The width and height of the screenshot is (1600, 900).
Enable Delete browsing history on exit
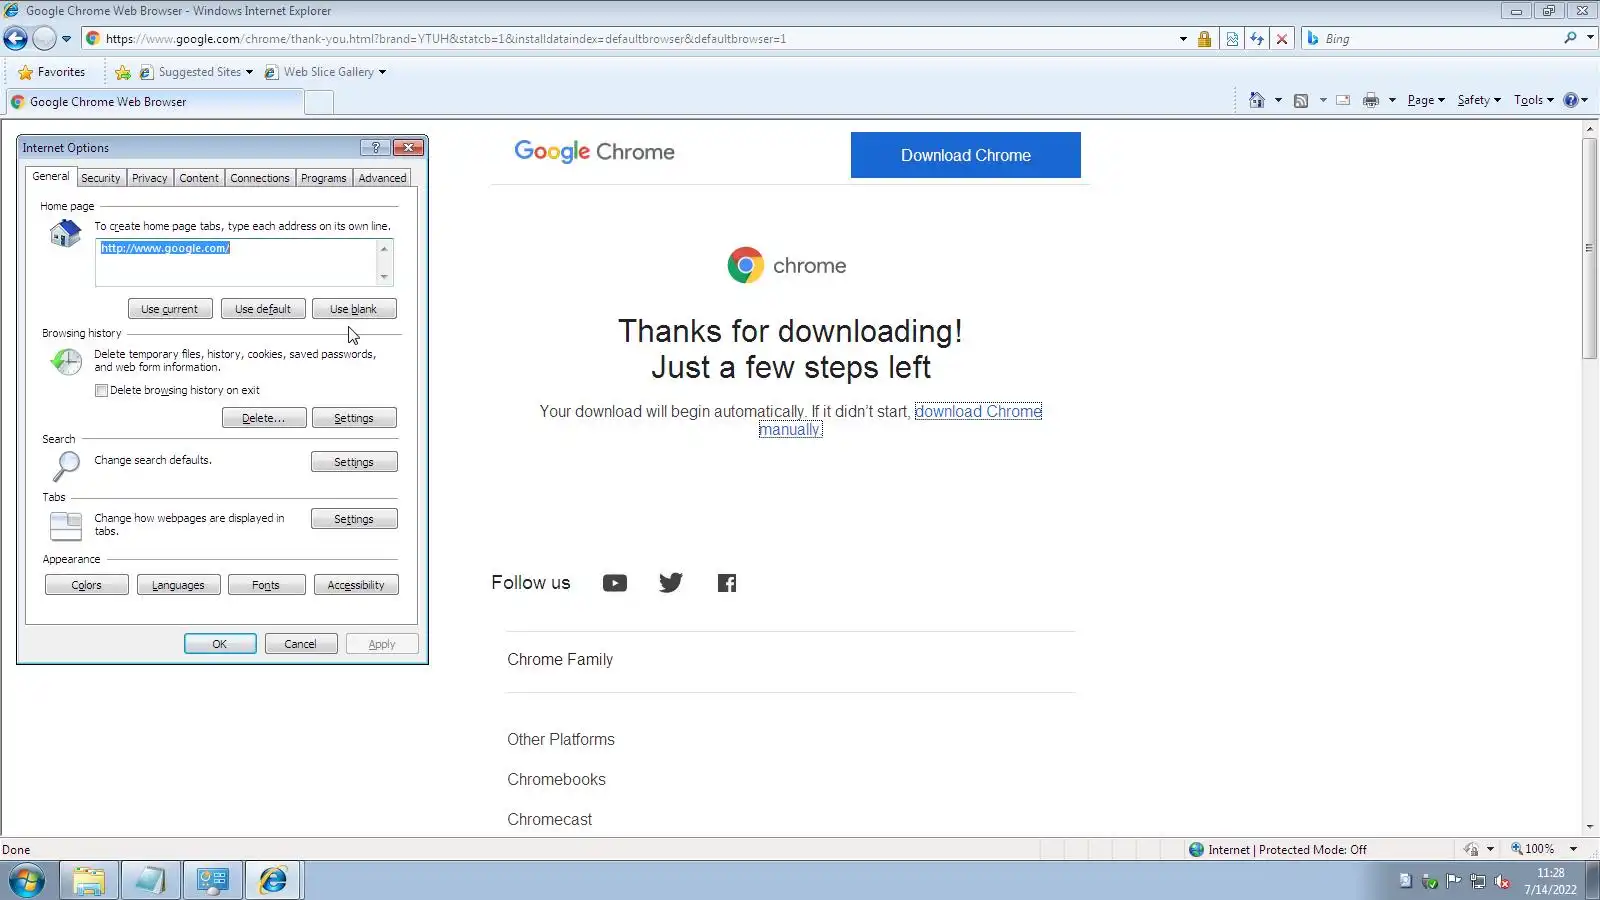pyautogui.click(x=101, y=391)
